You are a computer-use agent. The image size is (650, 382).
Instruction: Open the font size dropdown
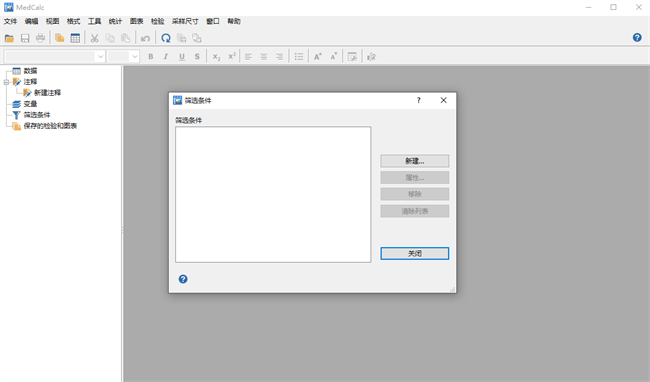pos(134,56)
